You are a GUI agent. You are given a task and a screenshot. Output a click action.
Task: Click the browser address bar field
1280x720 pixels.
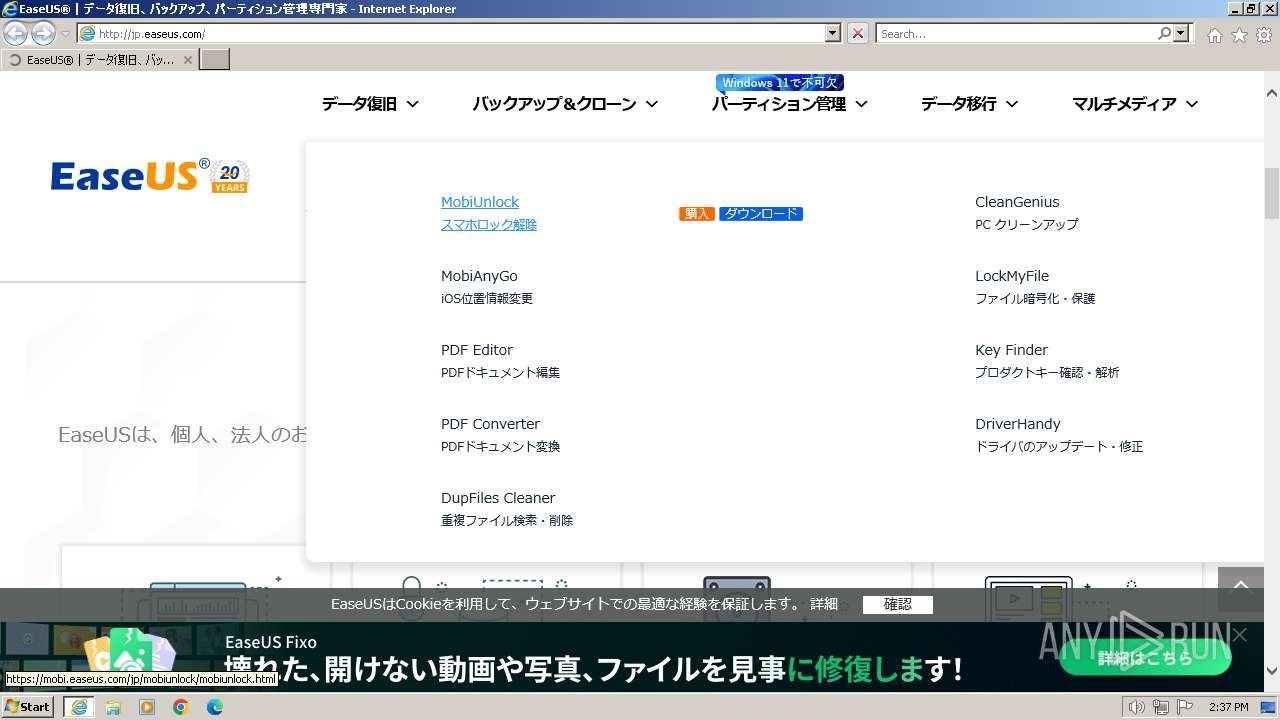tap(452, 33)
